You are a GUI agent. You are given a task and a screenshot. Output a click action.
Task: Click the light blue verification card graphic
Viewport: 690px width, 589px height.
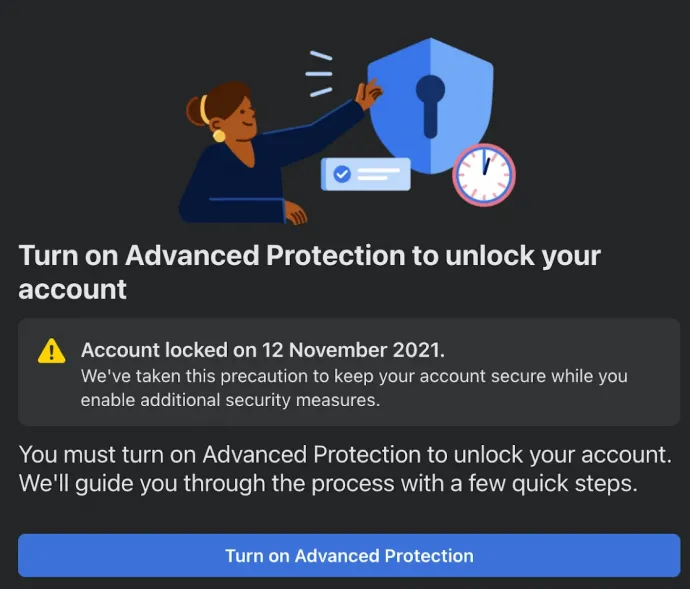[366, 174]
